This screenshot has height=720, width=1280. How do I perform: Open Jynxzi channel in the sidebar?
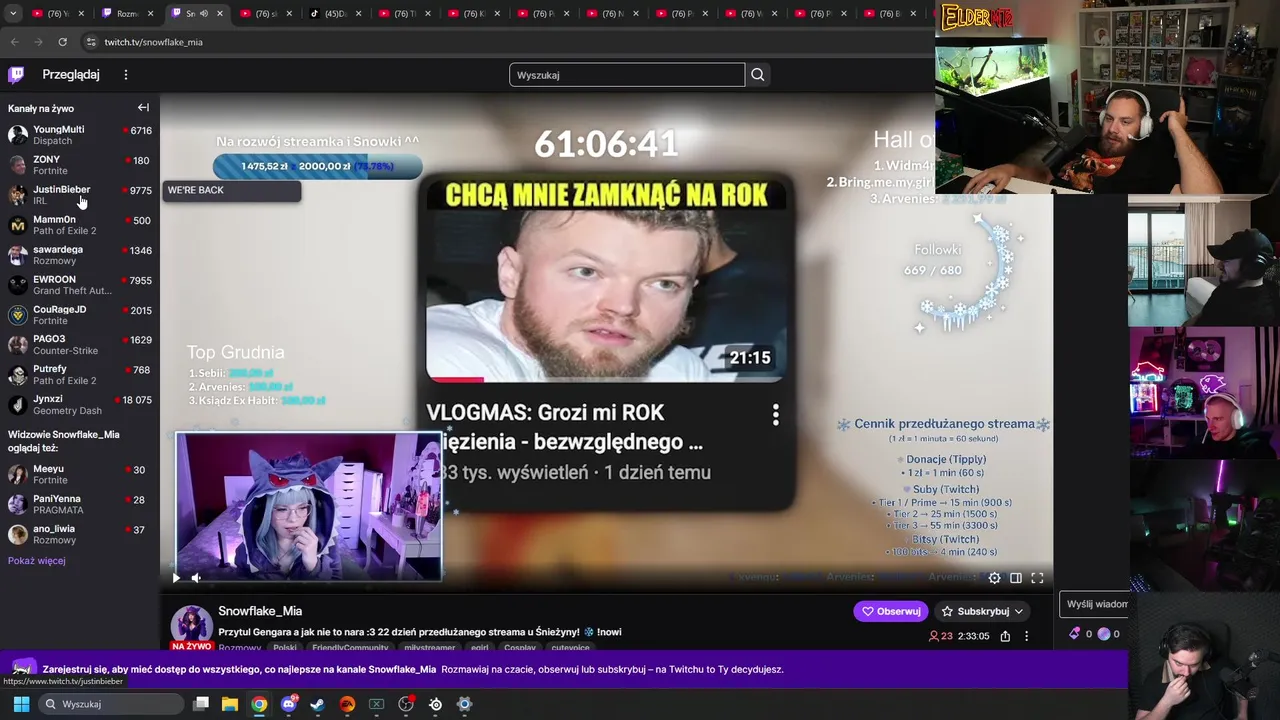point(80,404)
